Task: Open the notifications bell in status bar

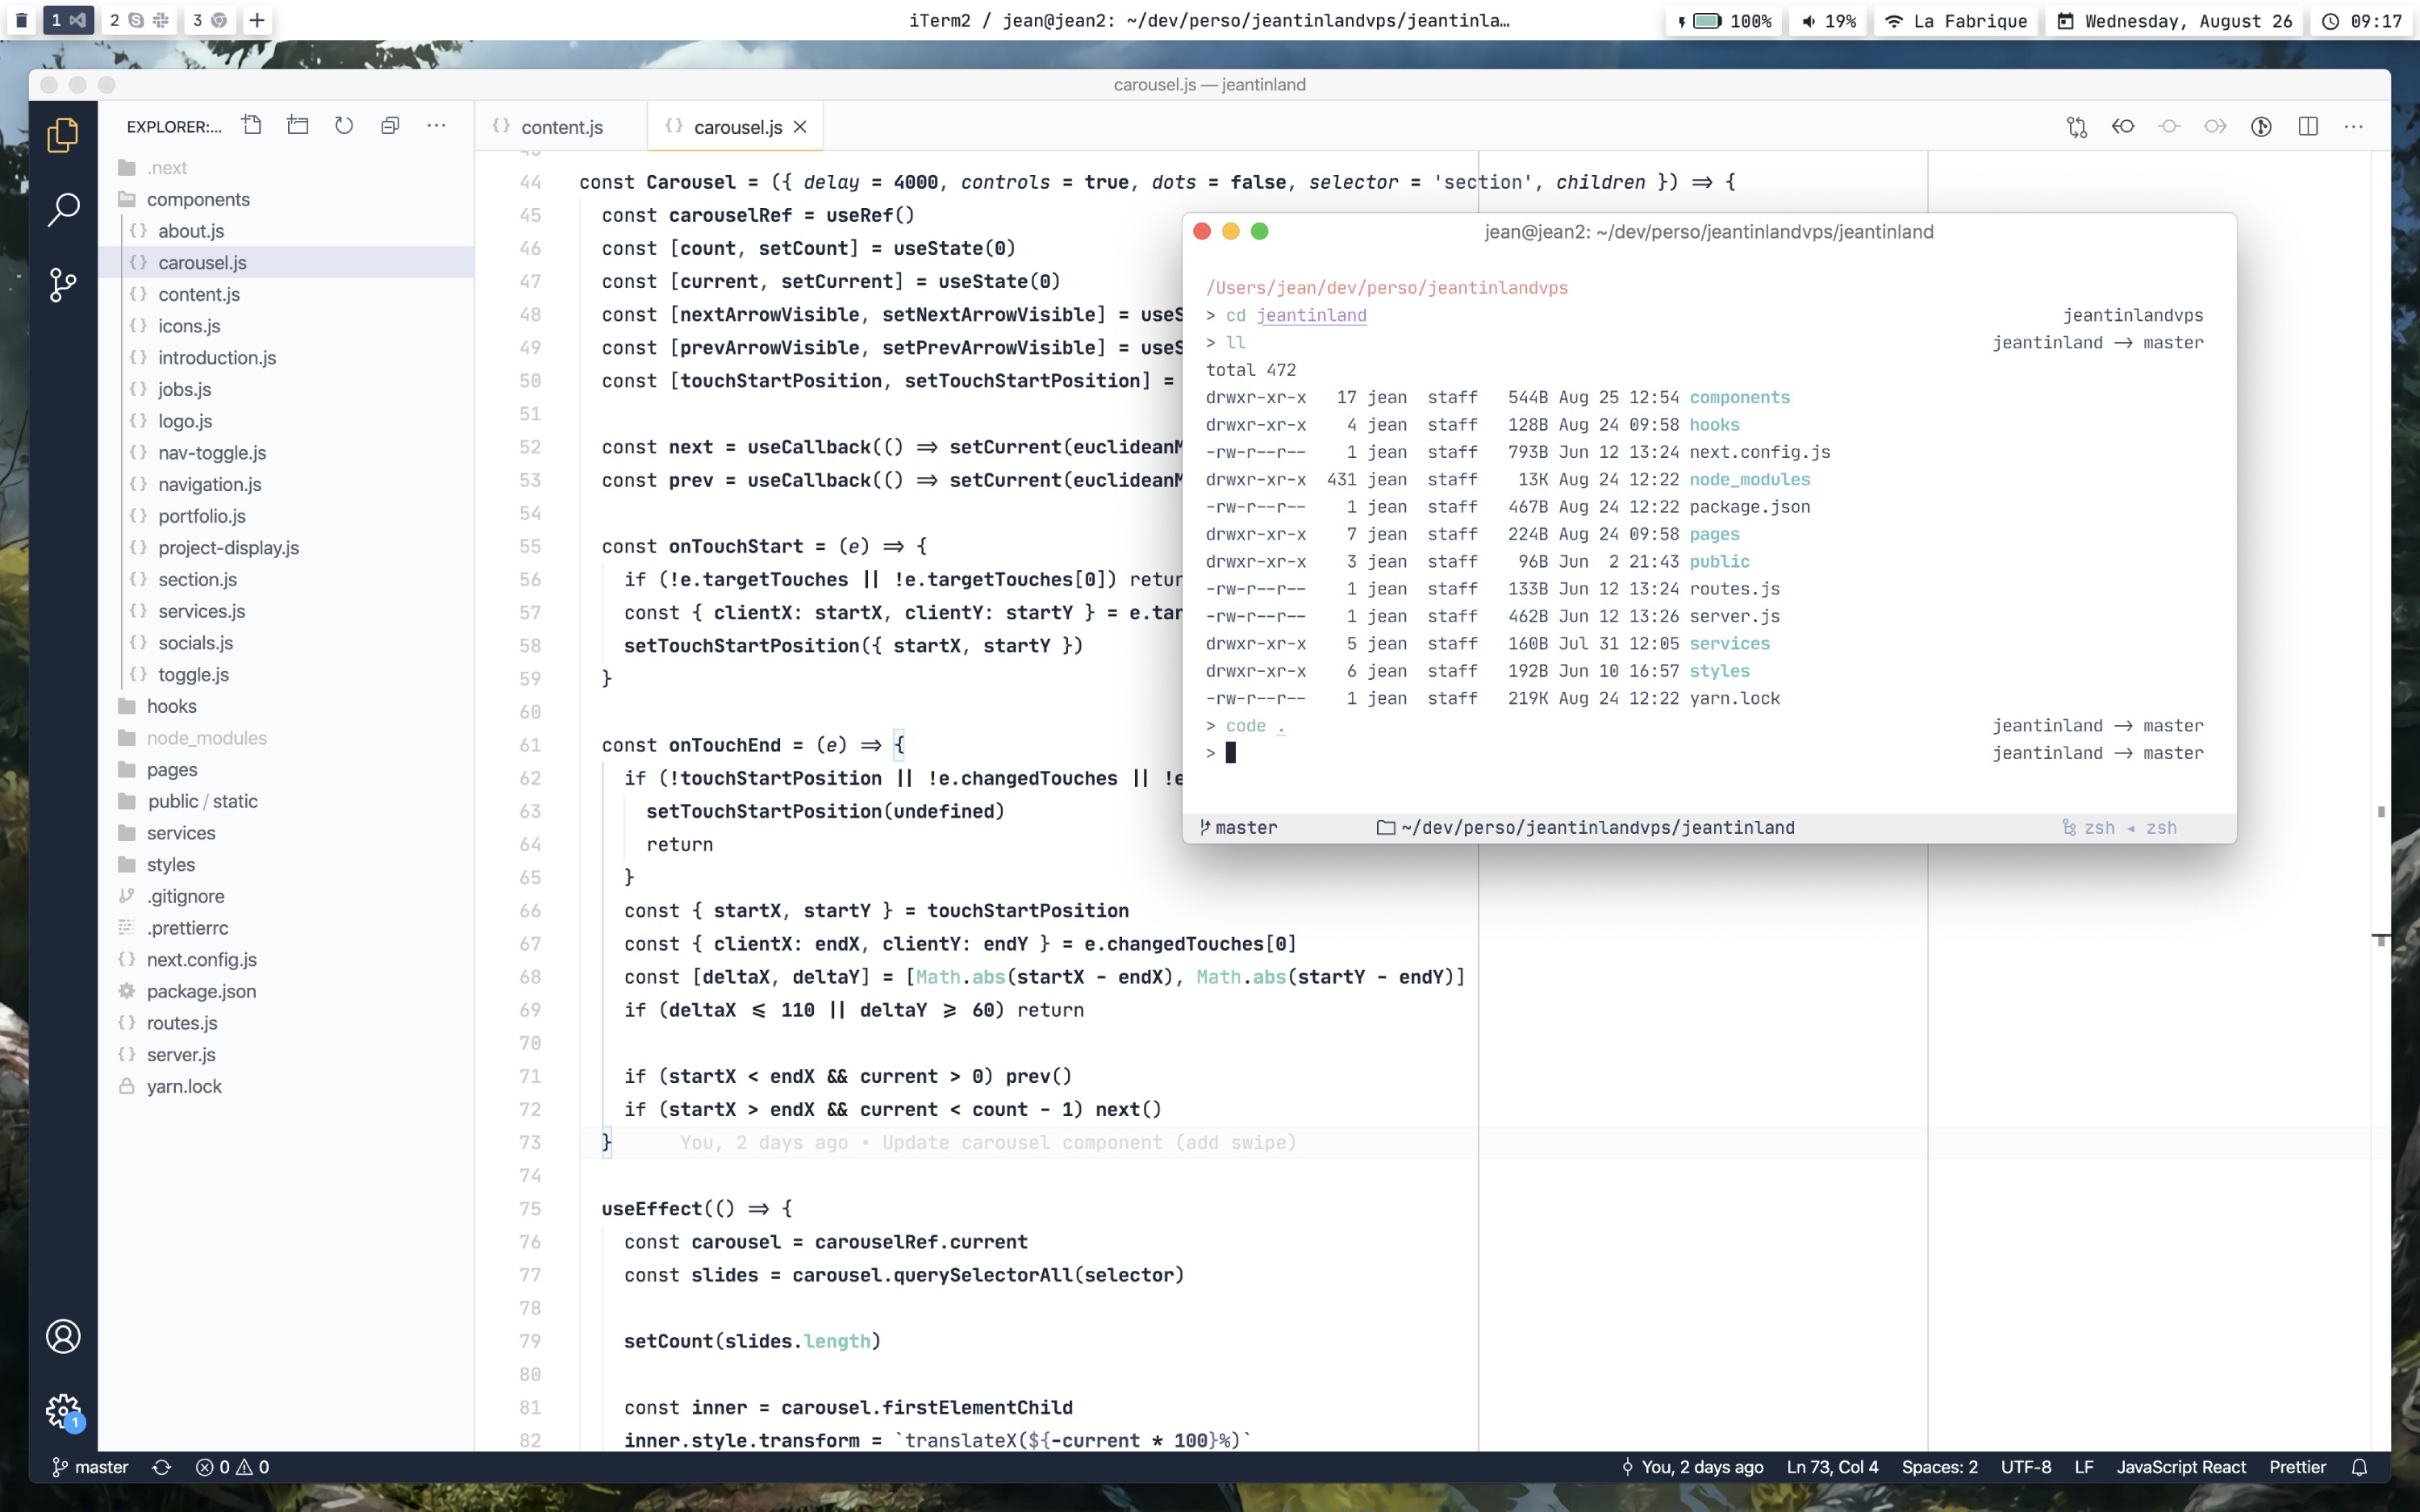Action: (x=2359, y=1467)
